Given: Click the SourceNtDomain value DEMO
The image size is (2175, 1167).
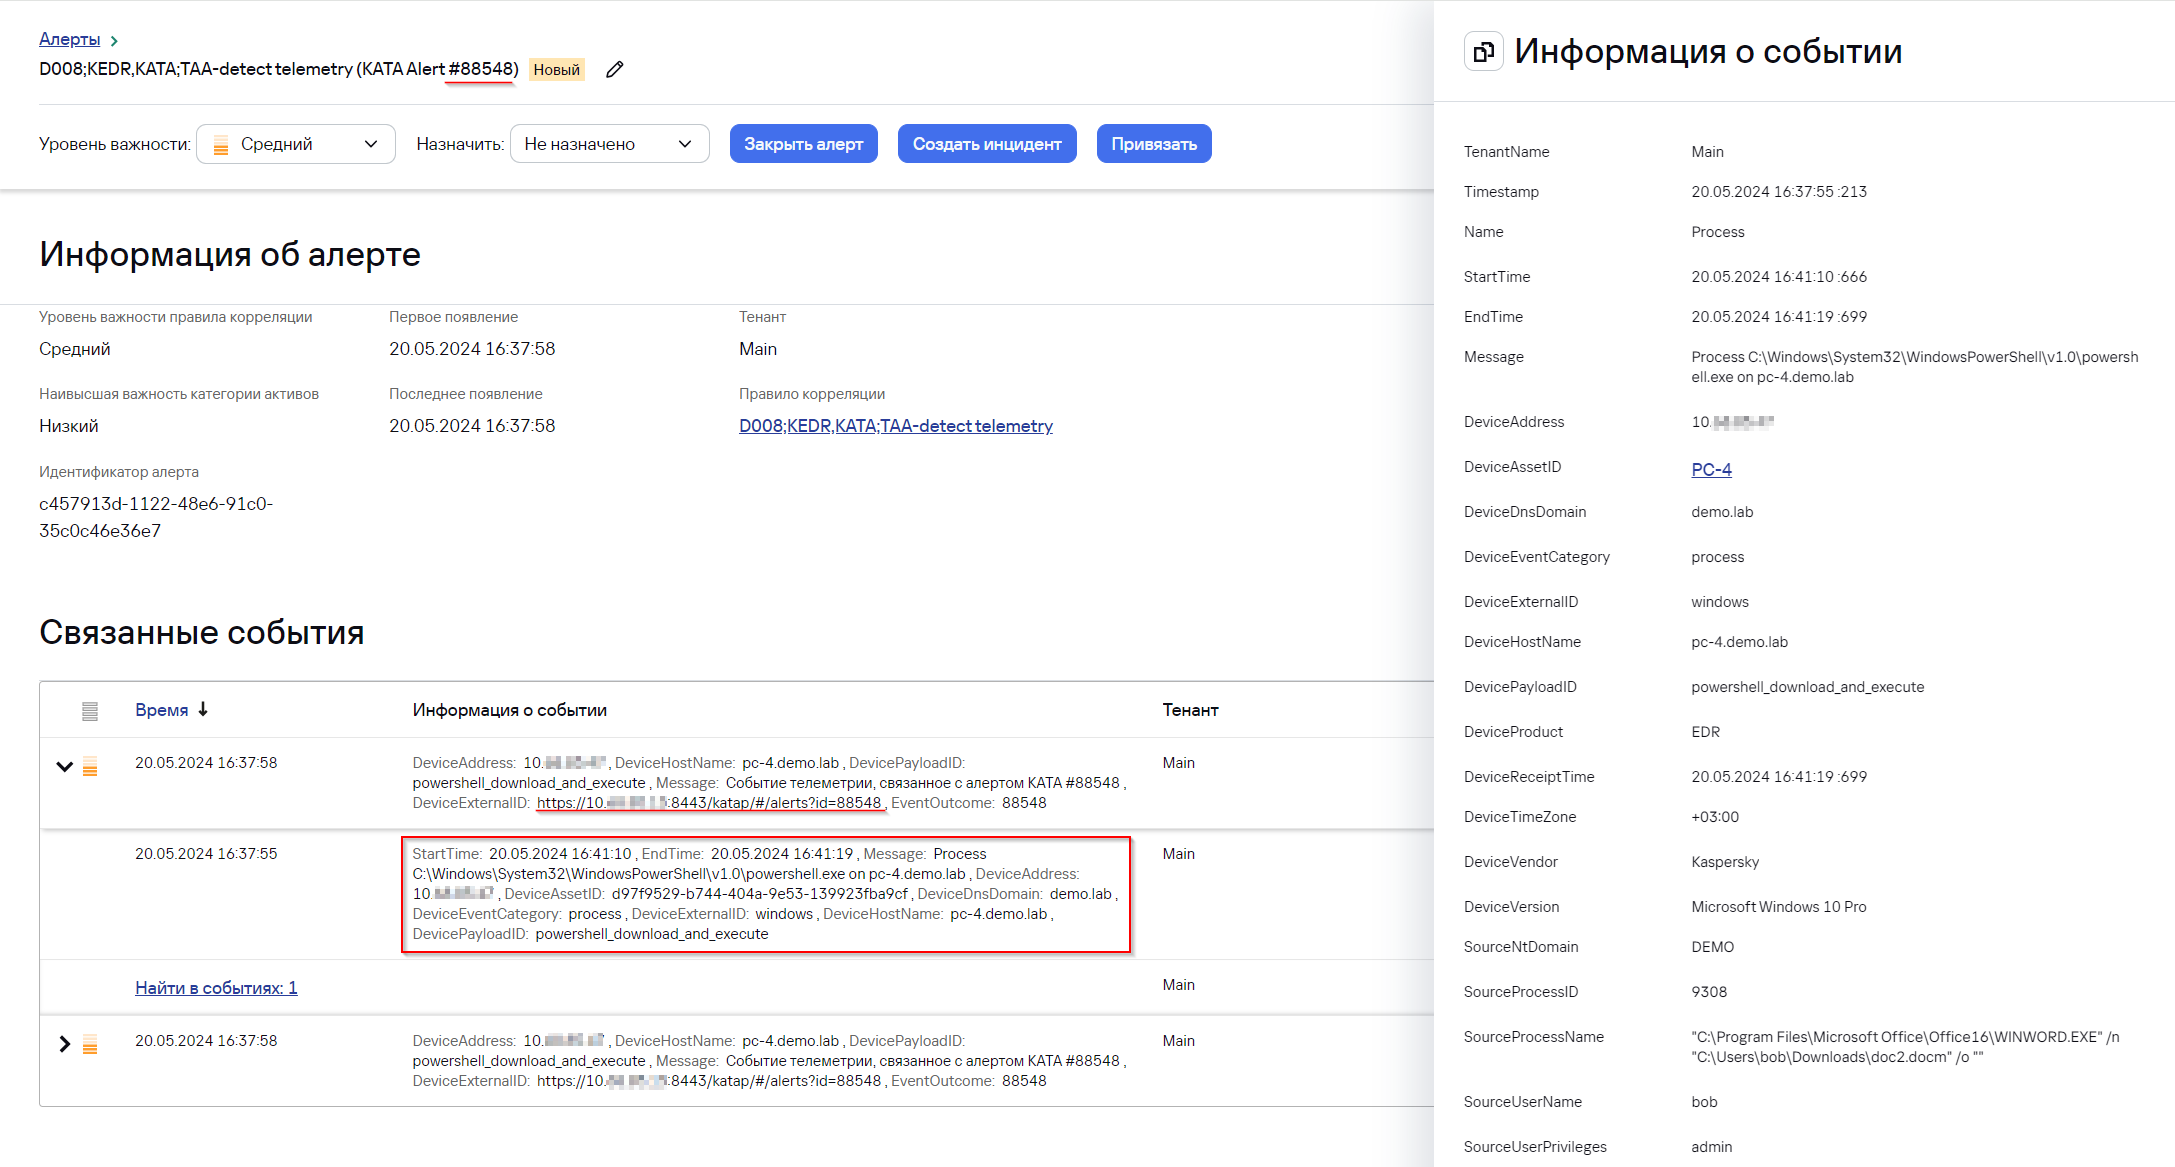Looking at the screenshot, I should pyautogui.click(x=1712, y=947).
